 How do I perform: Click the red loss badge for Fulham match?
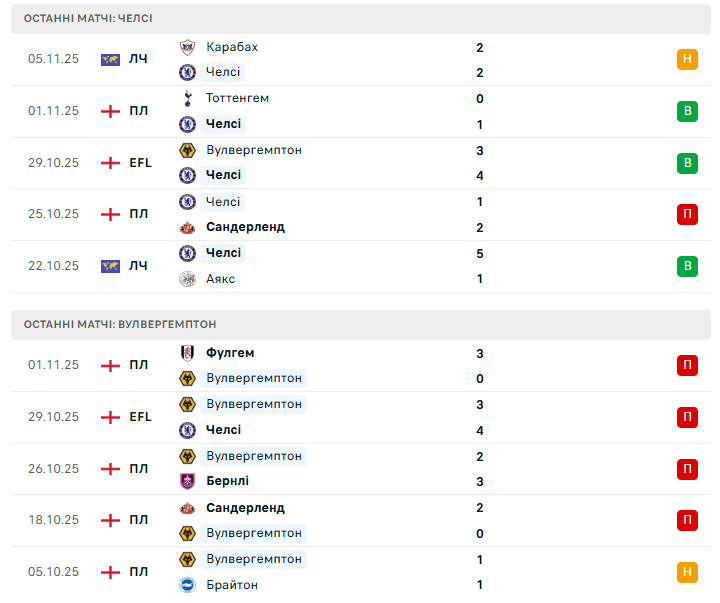(687, 365)
